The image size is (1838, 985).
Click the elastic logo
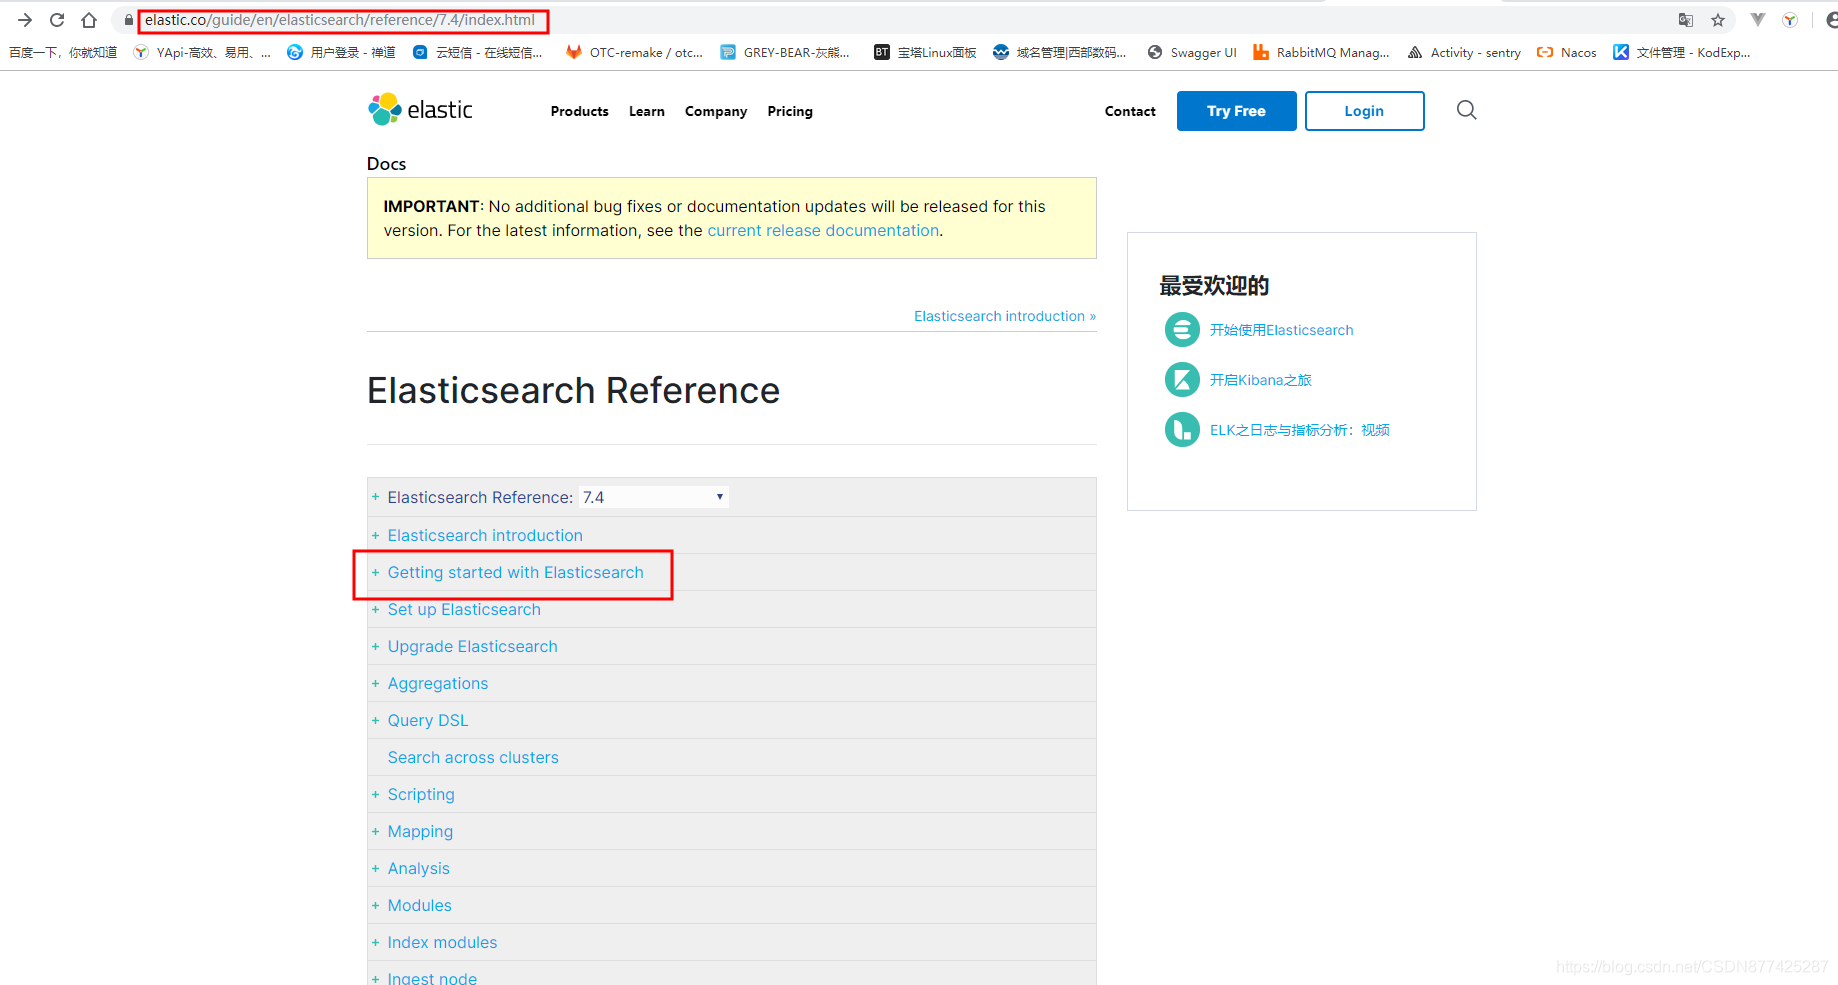point(420,109)
